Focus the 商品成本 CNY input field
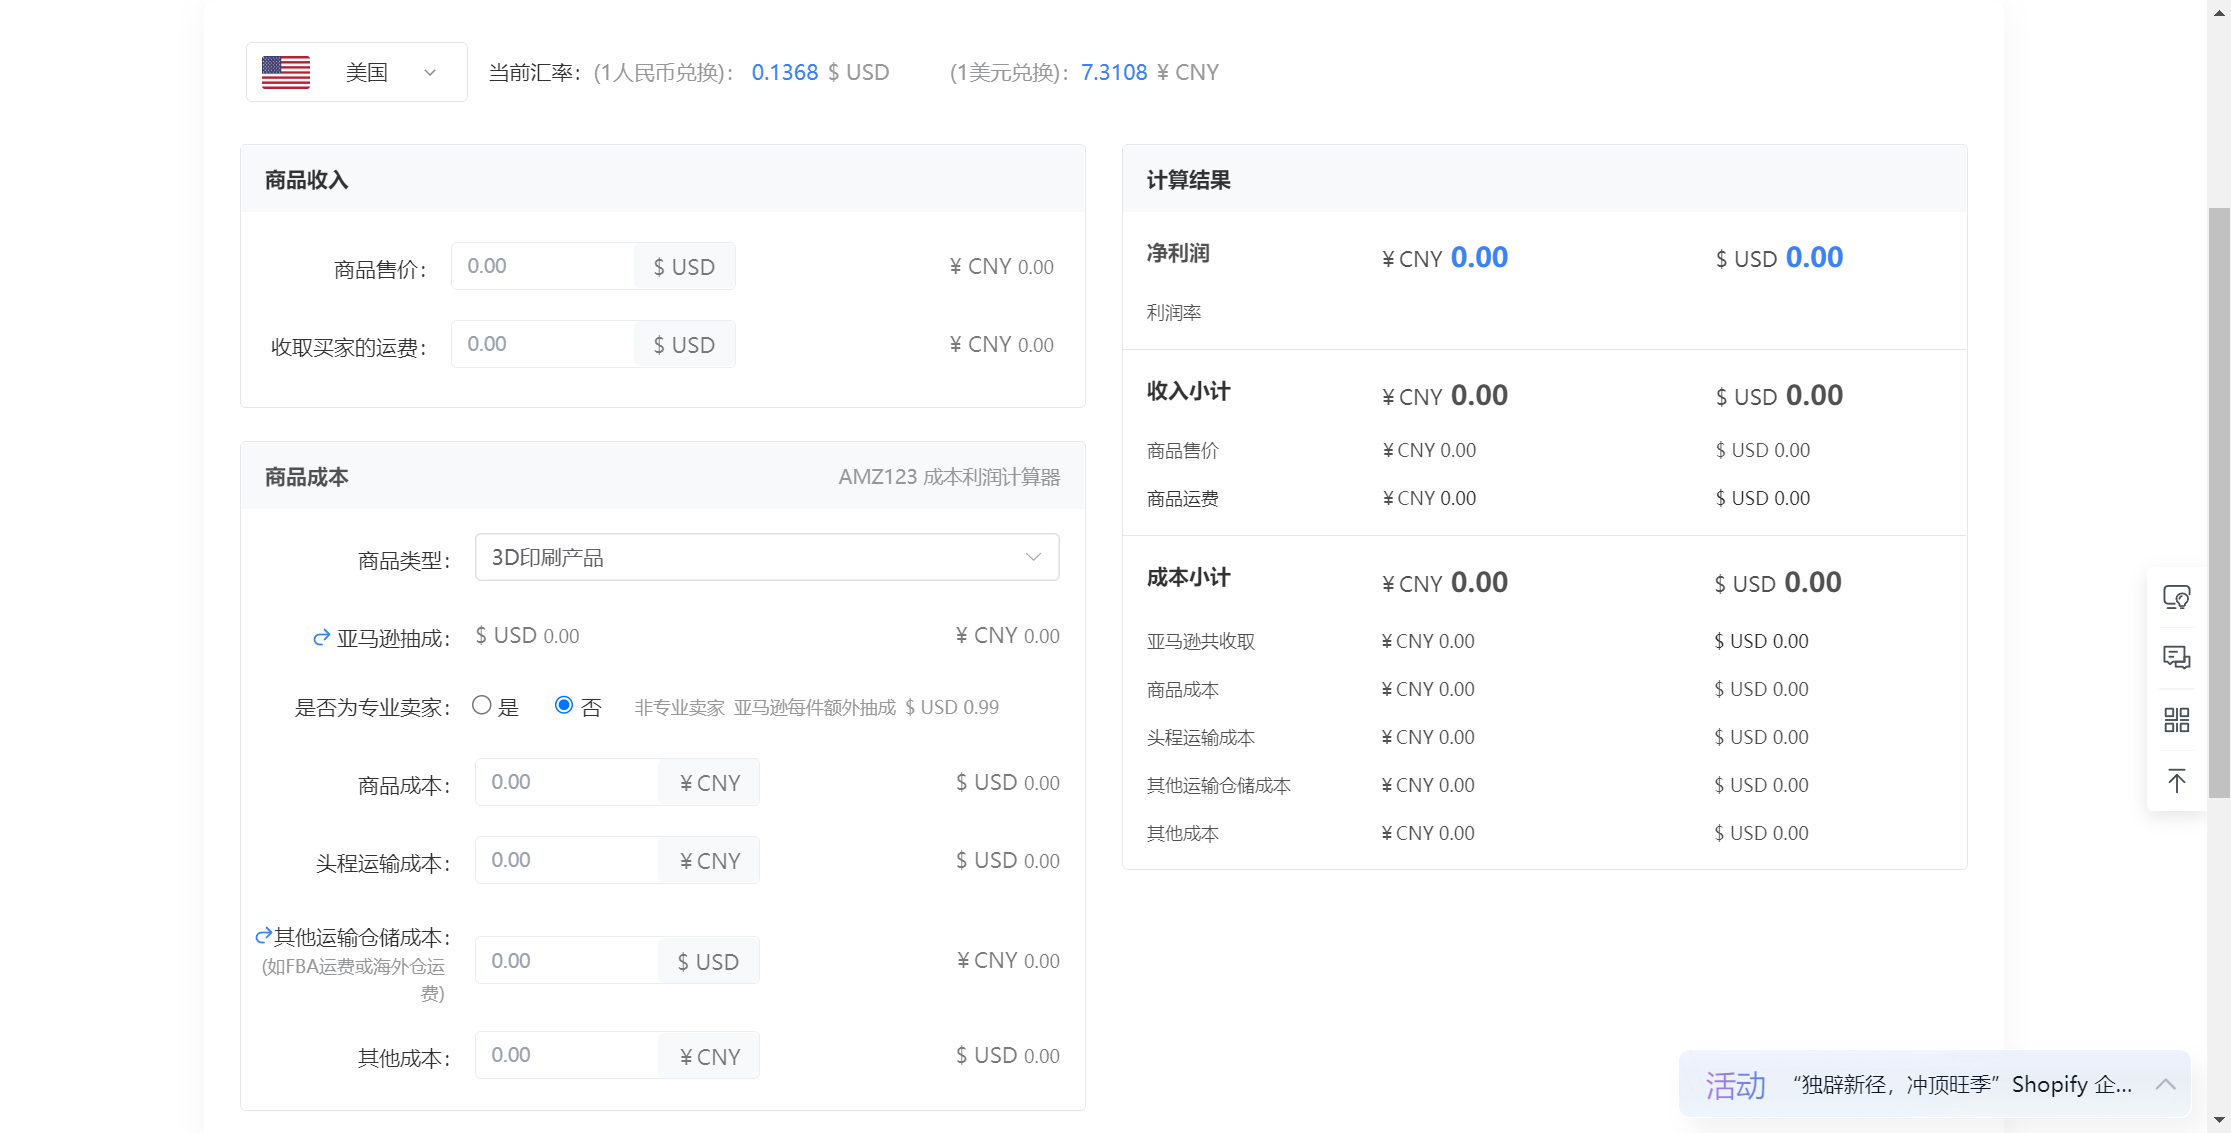Viewport: 2231px width, 1133px height. point(567,782)
